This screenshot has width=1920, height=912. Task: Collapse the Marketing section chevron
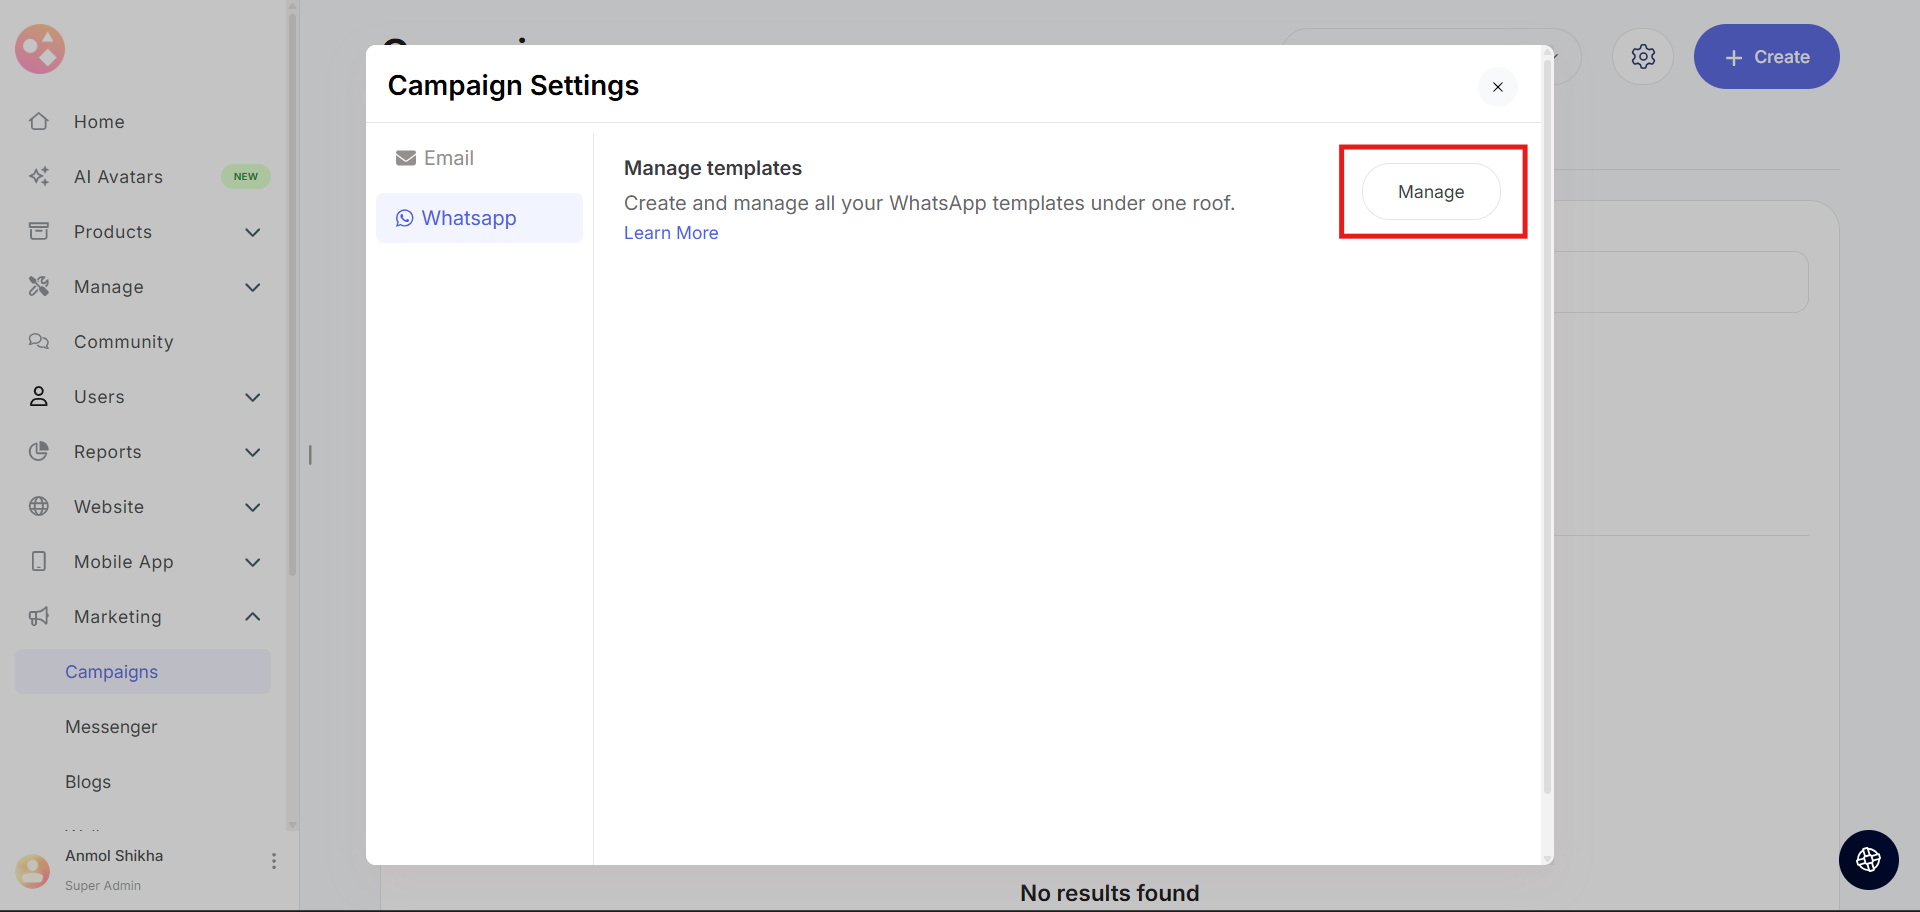[x=253, y=616]
